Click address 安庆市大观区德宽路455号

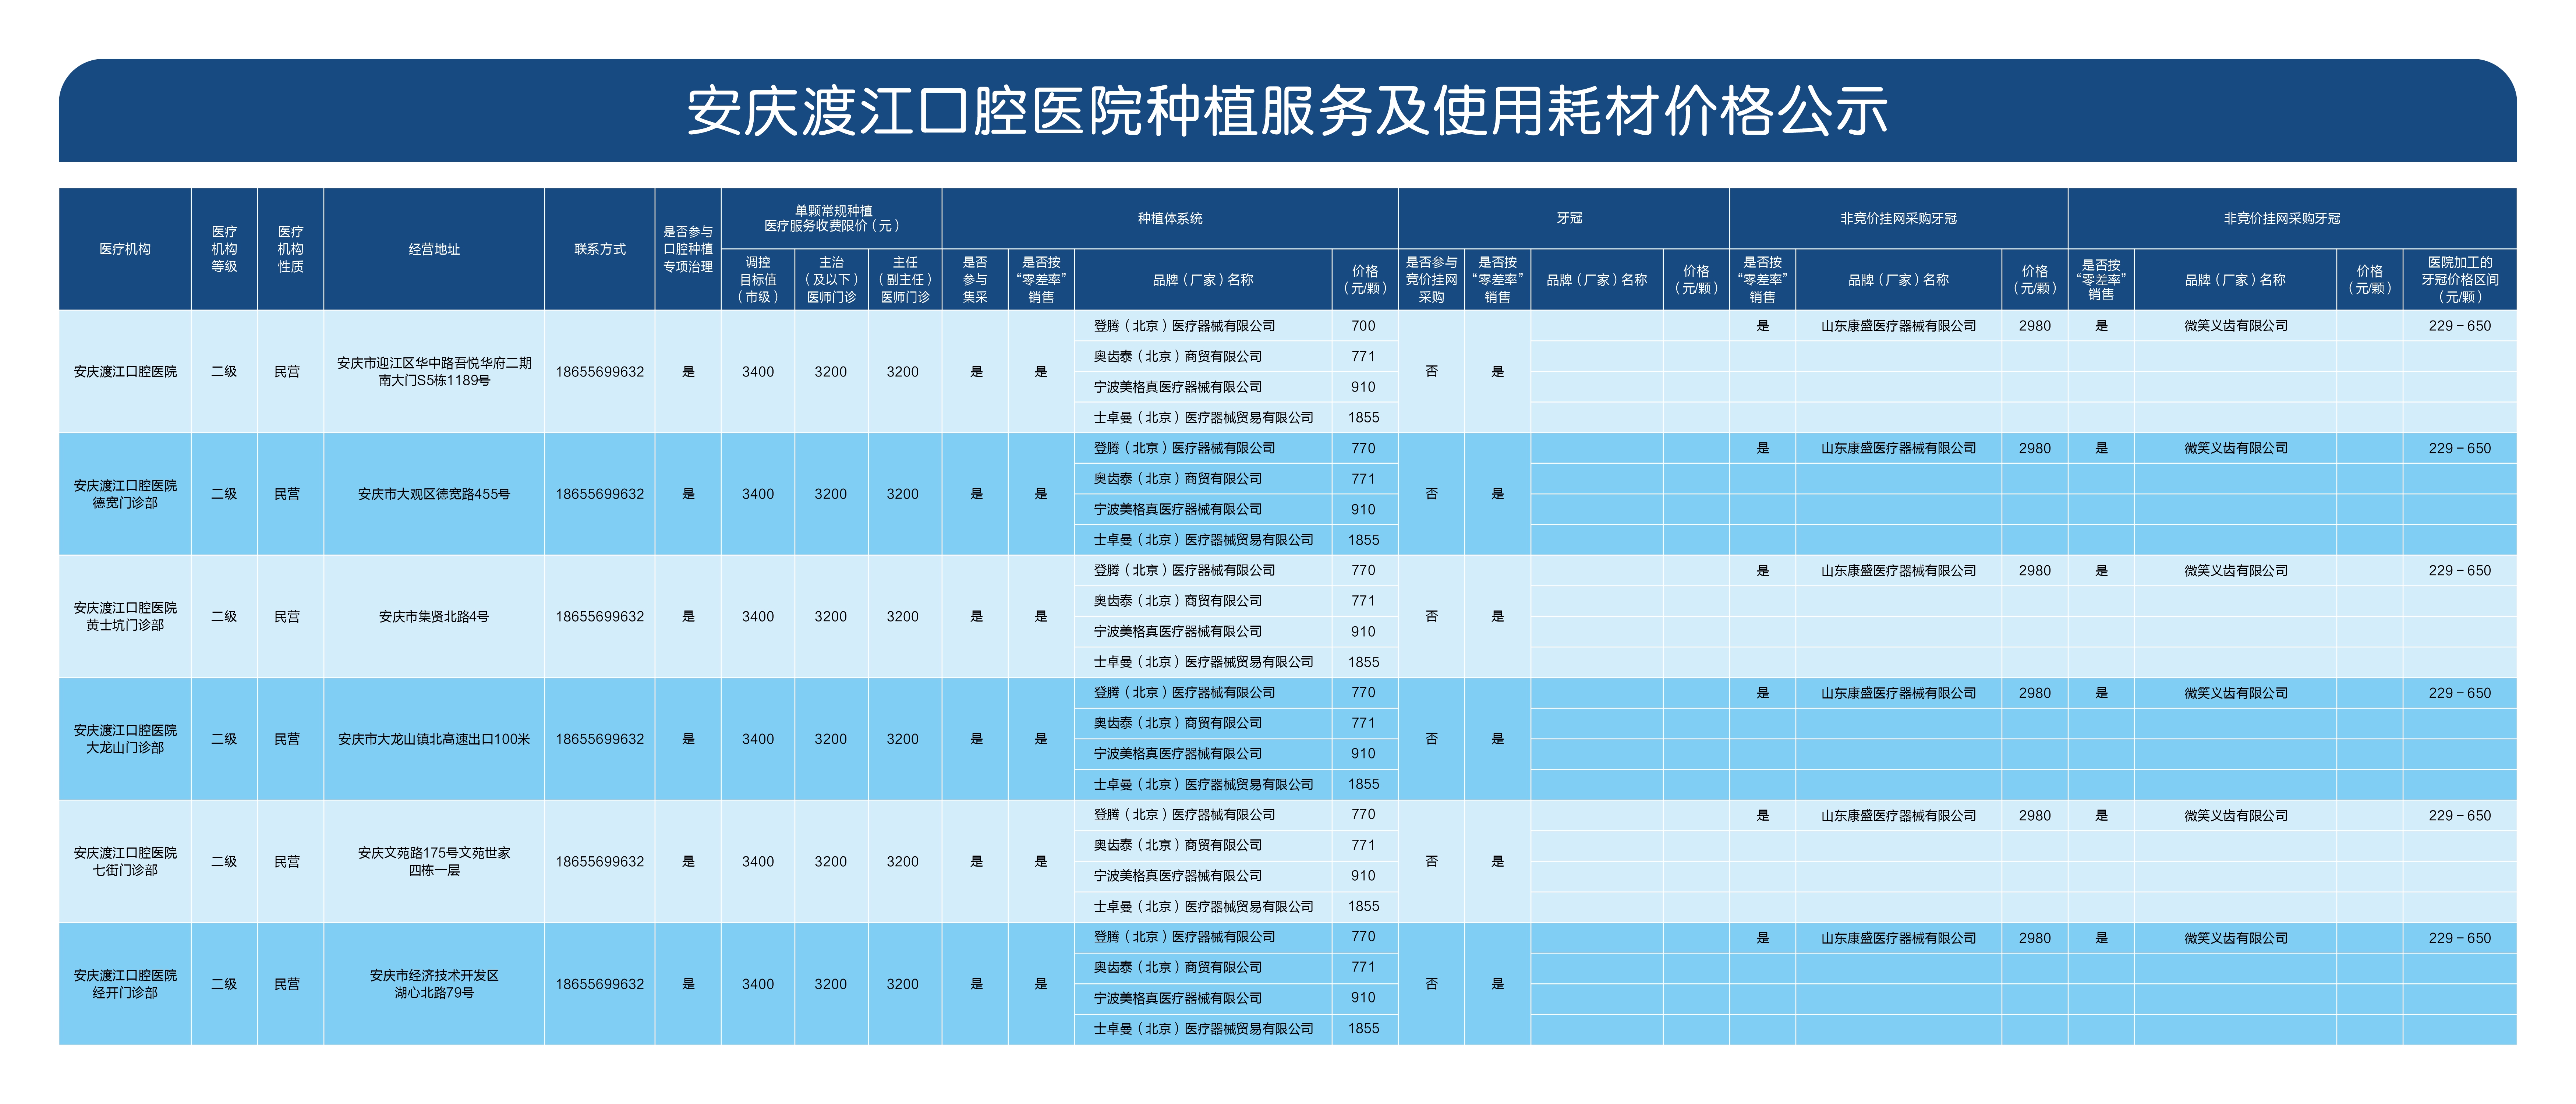click(434, 494)
